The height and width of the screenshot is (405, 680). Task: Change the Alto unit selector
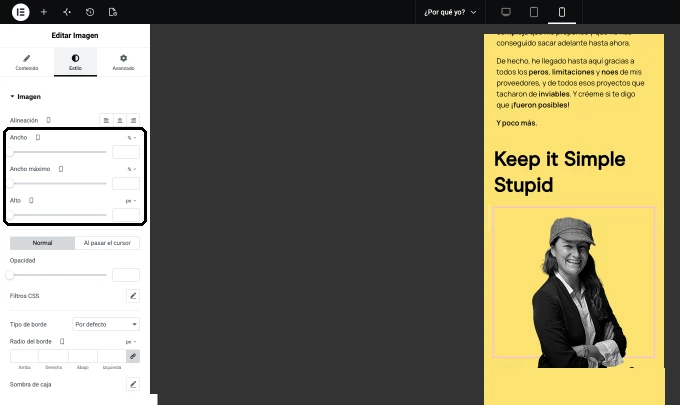pos(131,201)
